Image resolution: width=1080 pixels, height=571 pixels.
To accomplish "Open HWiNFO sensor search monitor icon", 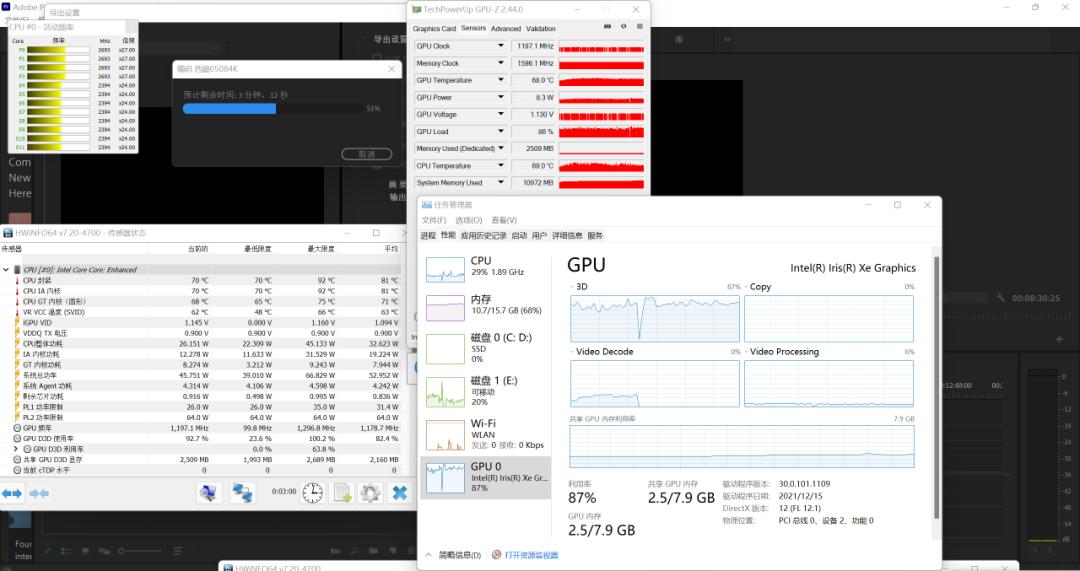I will [x=209, y=492].
